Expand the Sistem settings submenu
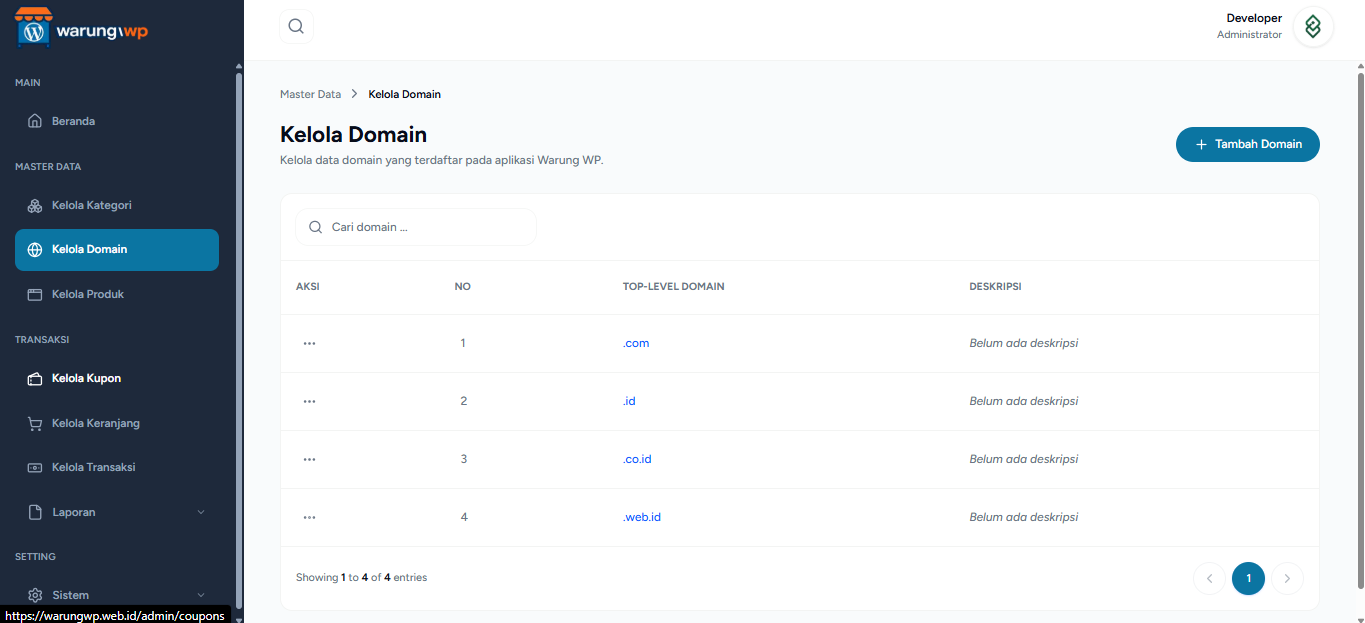The height and width of the screenshot is (623, 1365). pos(116,595)
